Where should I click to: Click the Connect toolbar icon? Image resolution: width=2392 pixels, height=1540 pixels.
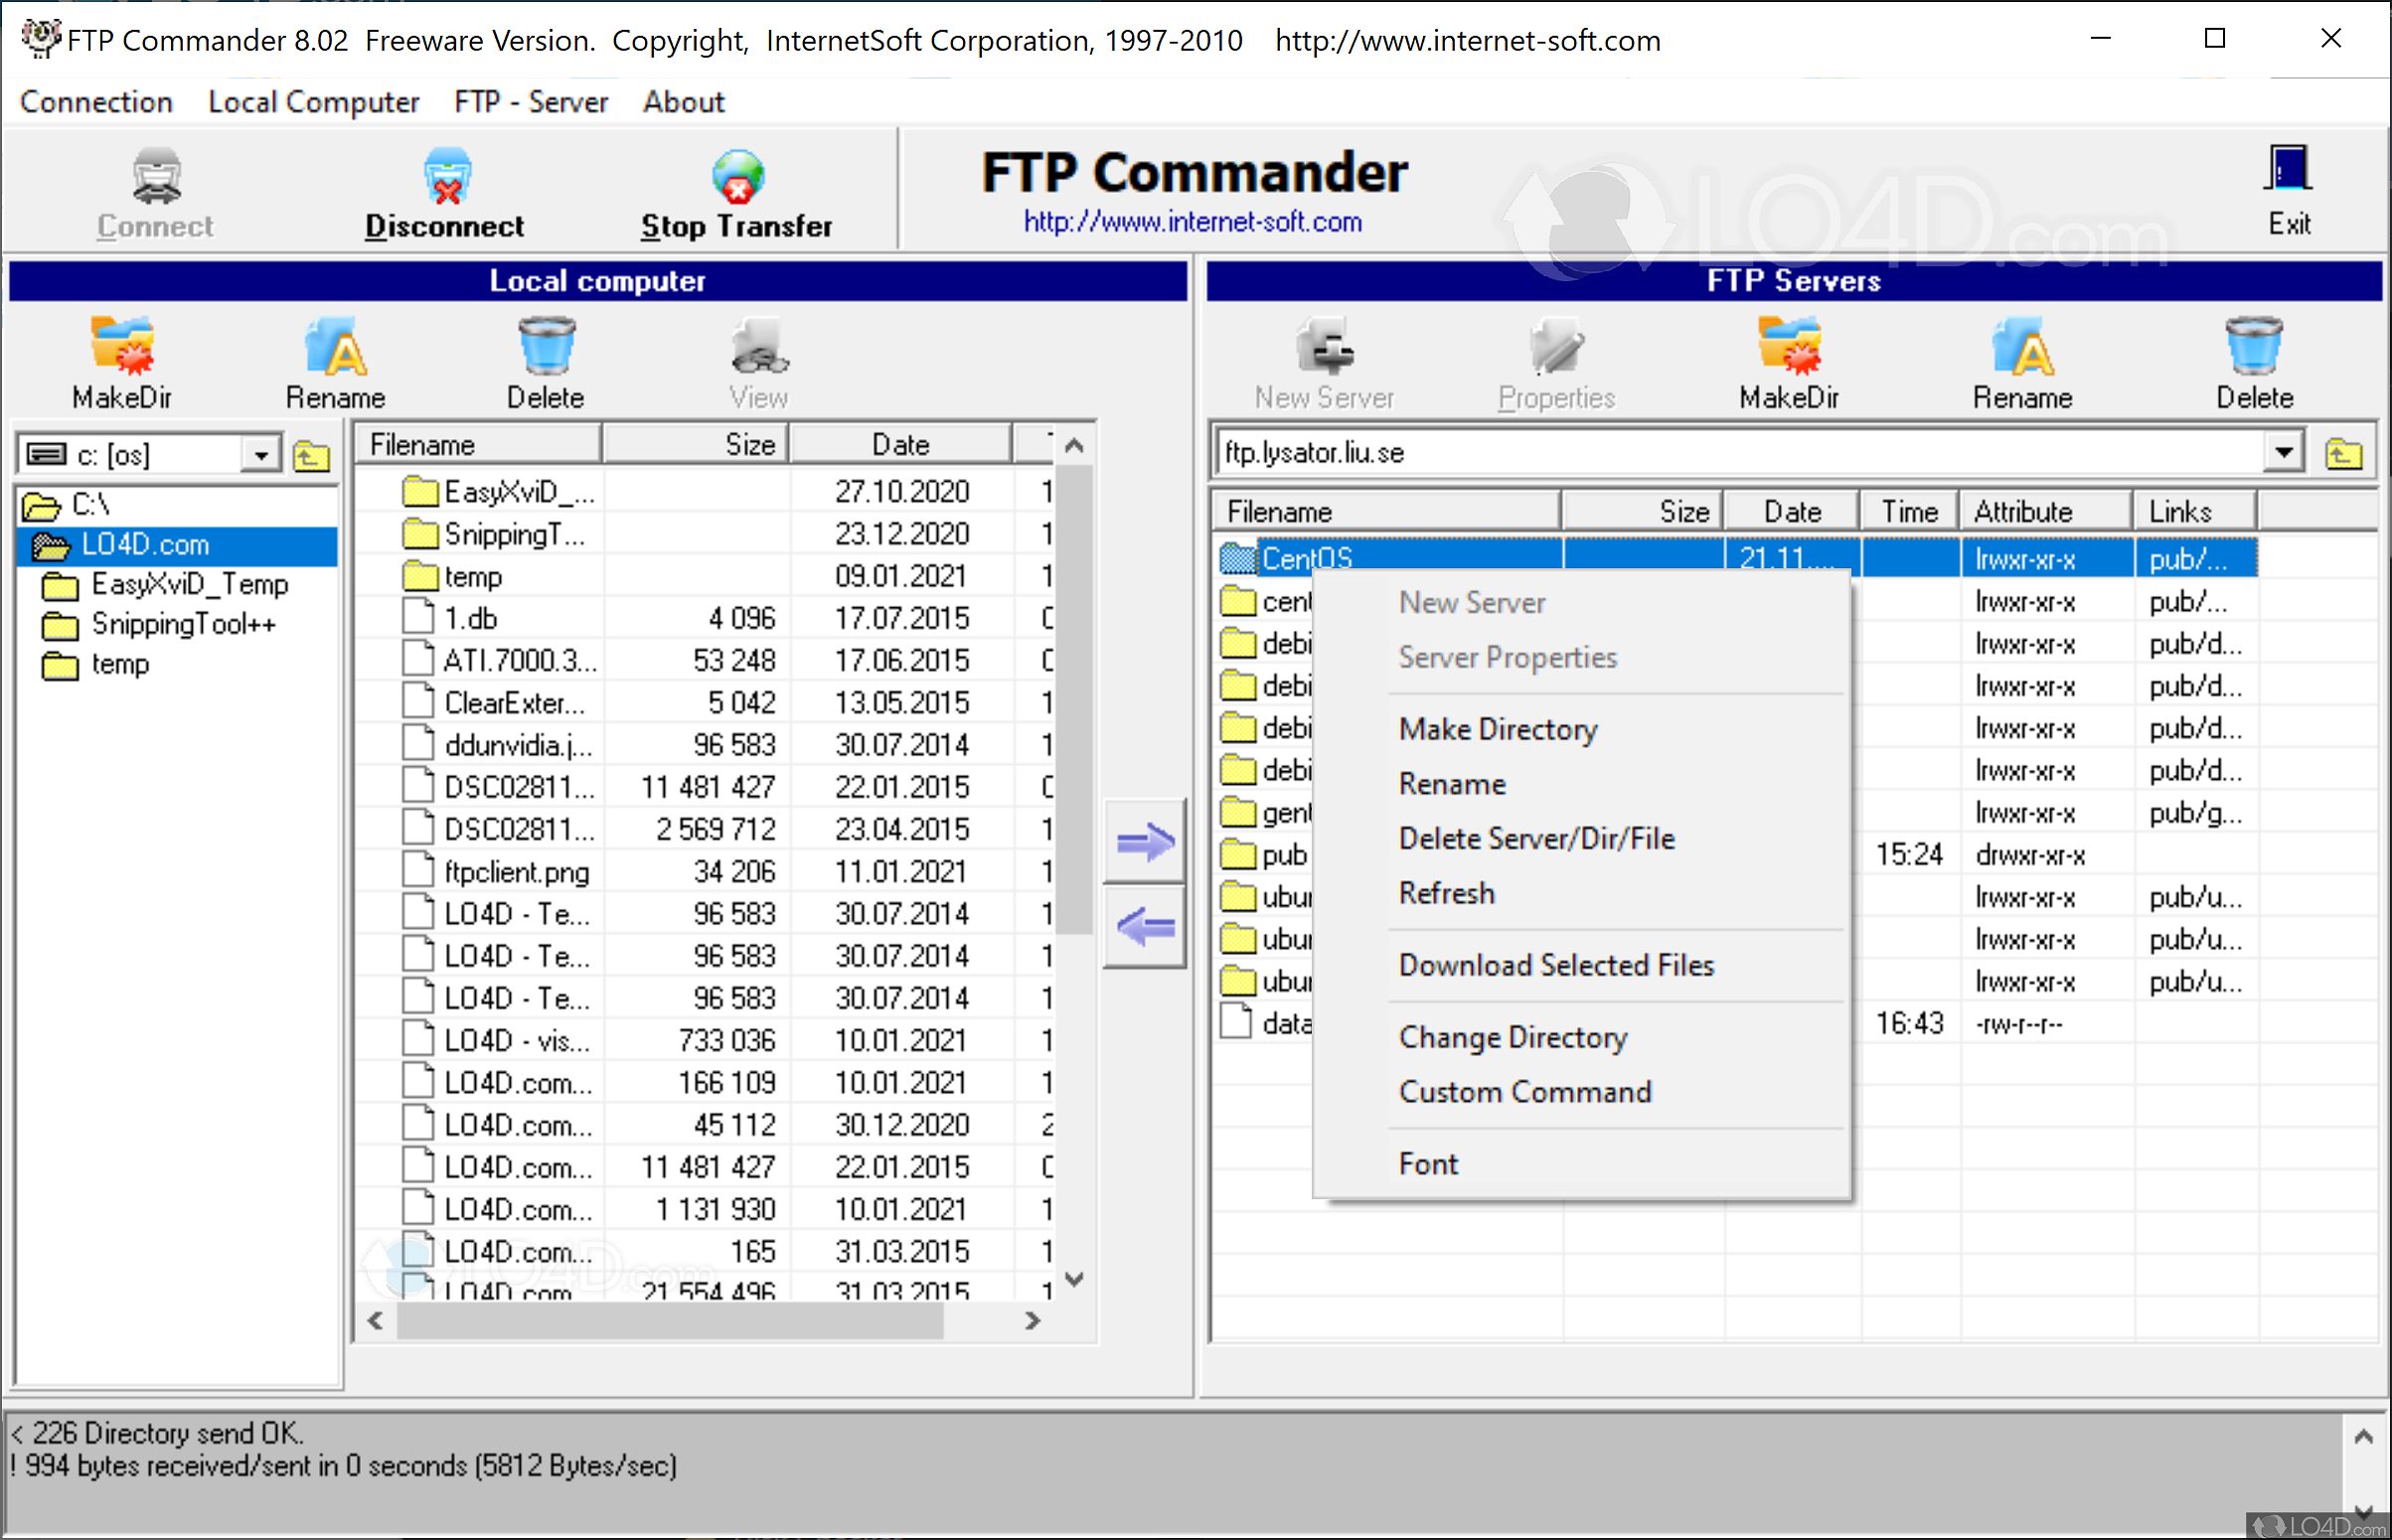157,177
